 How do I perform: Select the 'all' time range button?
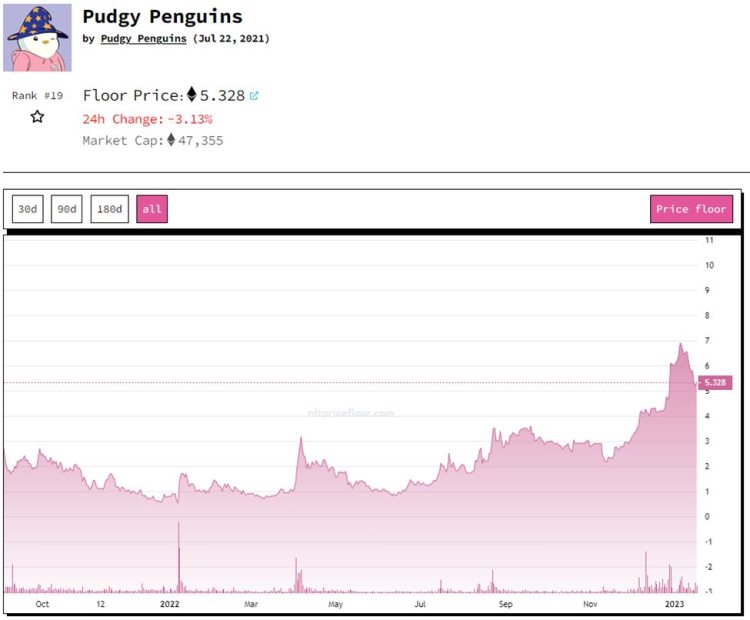pos(152,209)
